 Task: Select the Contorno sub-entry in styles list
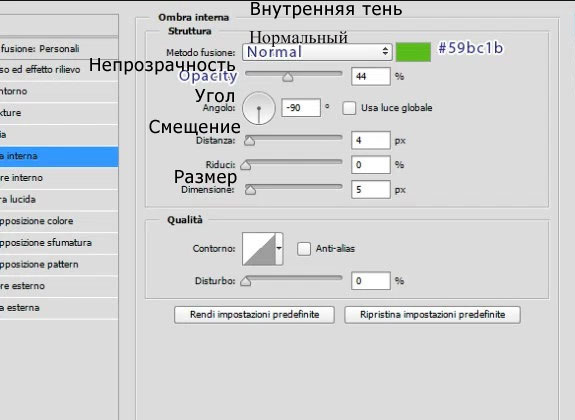click(x=59, y=91)
